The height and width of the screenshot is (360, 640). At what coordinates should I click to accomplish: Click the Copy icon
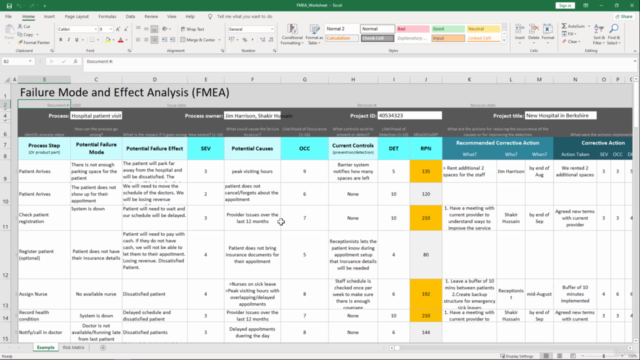coord(20,35)
